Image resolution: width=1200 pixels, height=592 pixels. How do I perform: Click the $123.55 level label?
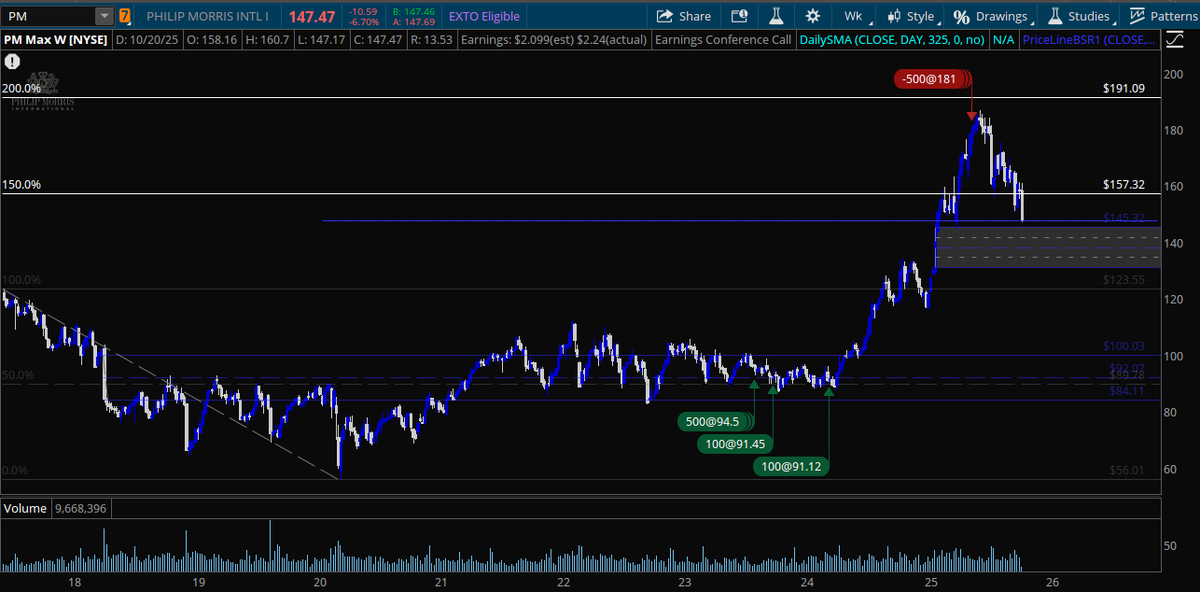tap(1123, 279)
